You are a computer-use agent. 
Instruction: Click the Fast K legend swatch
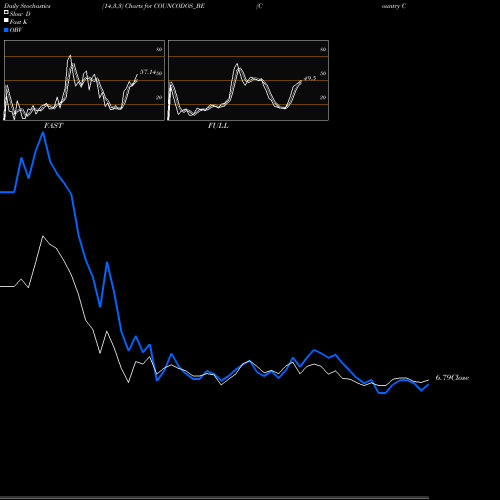[6, 20]
